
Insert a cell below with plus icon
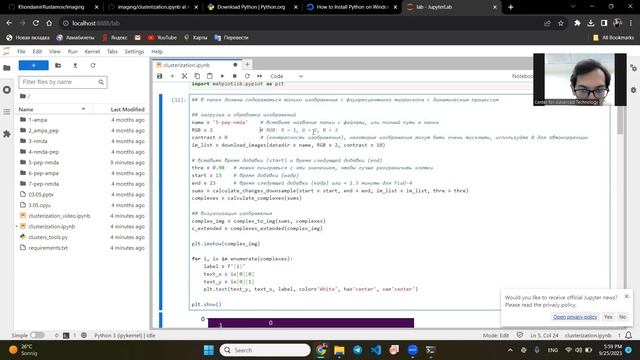coord(172,76)
